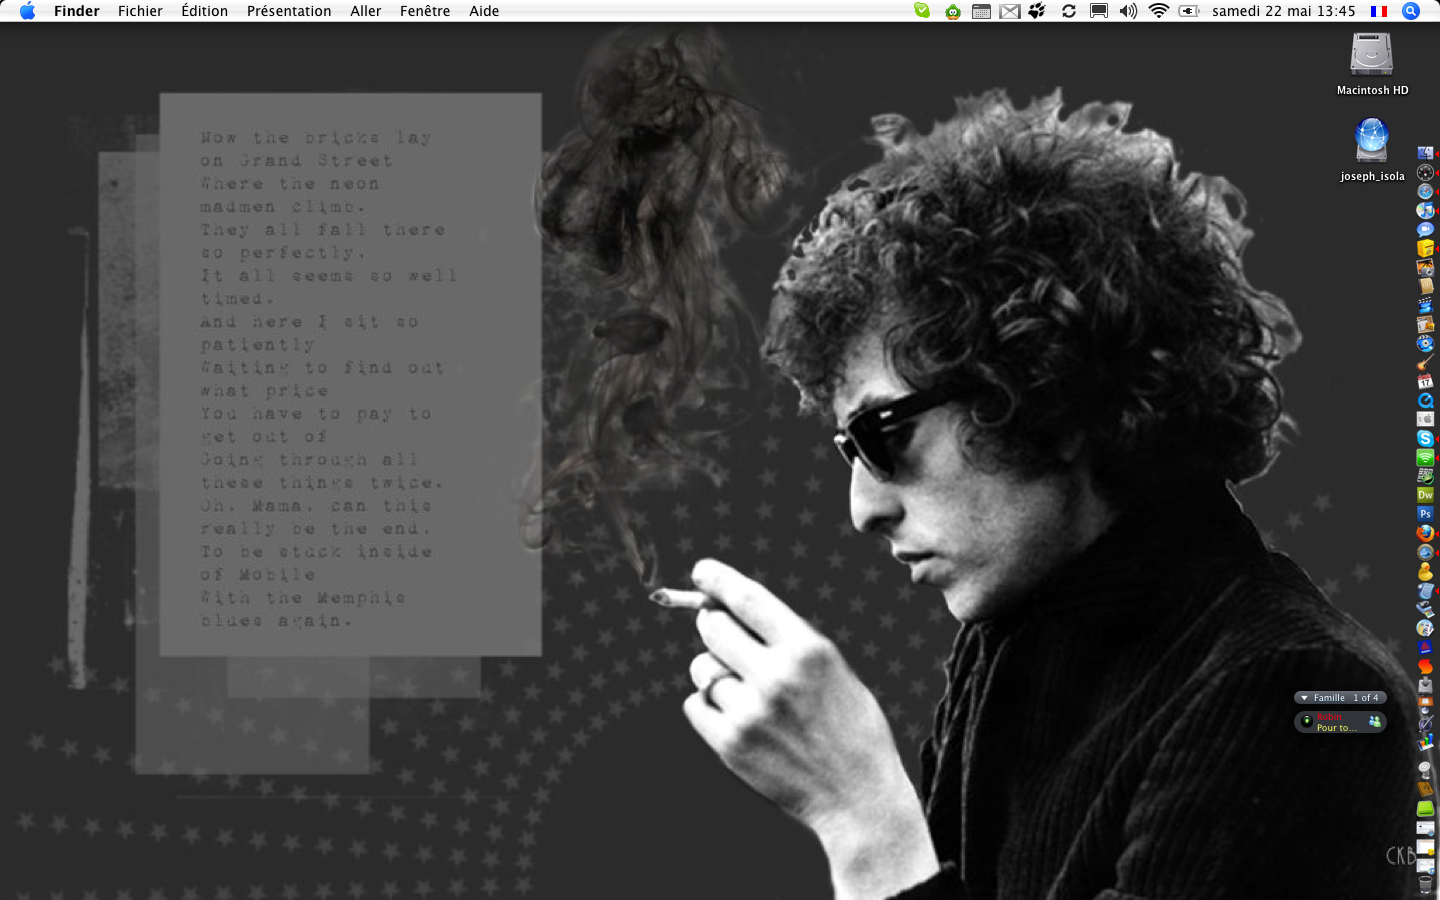Launch QuickTime Player from the Dock
Viewport: 1440px width, 900px height.
(1425, 400)
